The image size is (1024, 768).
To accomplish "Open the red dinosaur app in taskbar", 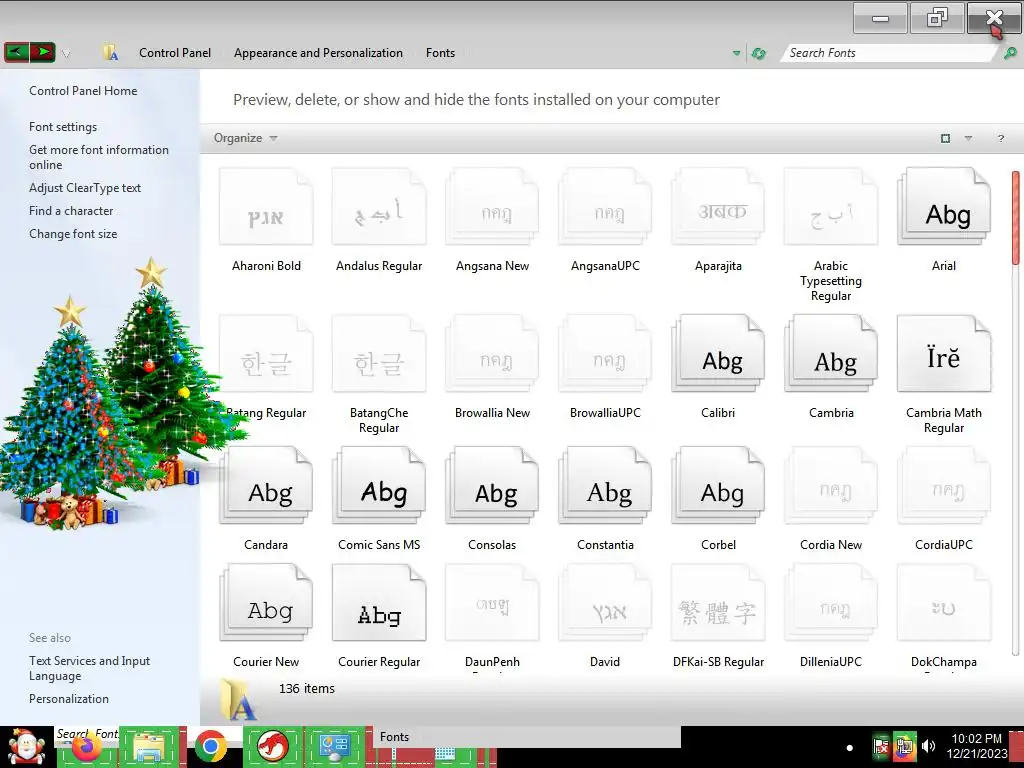I will (x=272, y=747).
